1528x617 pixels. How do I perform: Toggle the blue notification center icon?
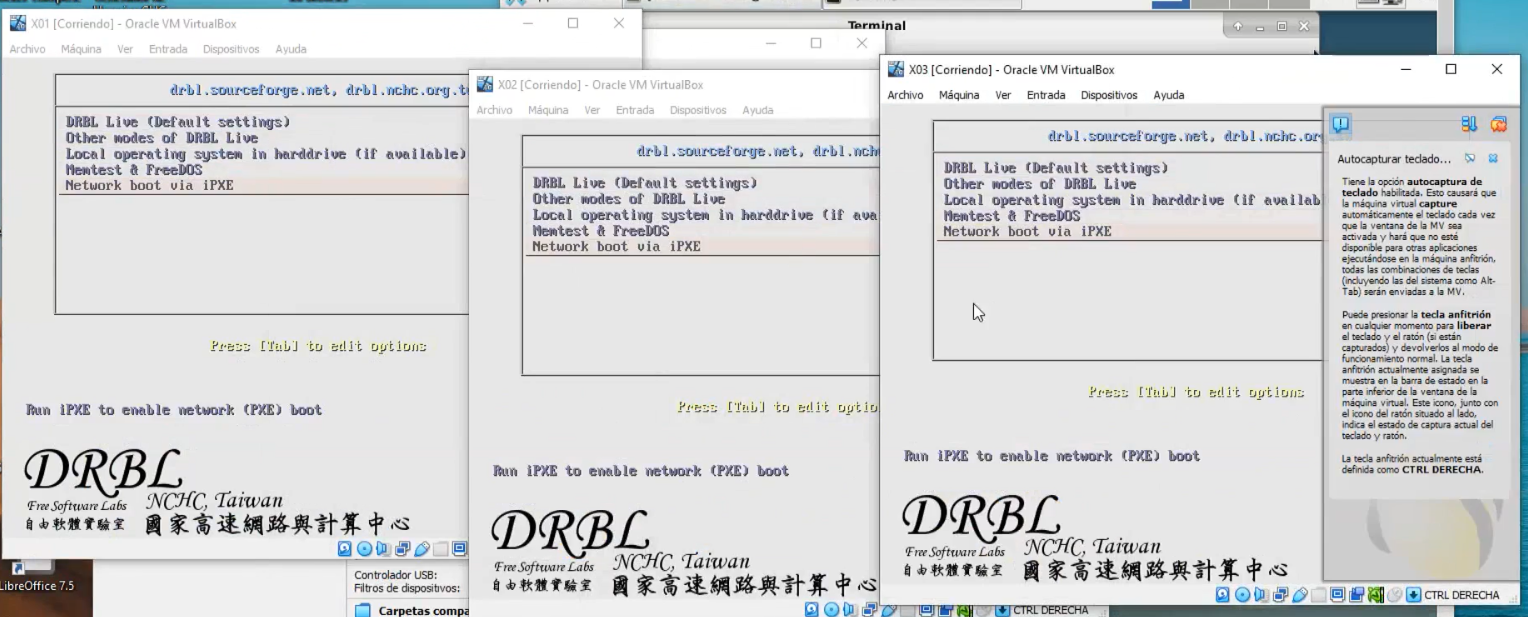tap(1340, 124)
